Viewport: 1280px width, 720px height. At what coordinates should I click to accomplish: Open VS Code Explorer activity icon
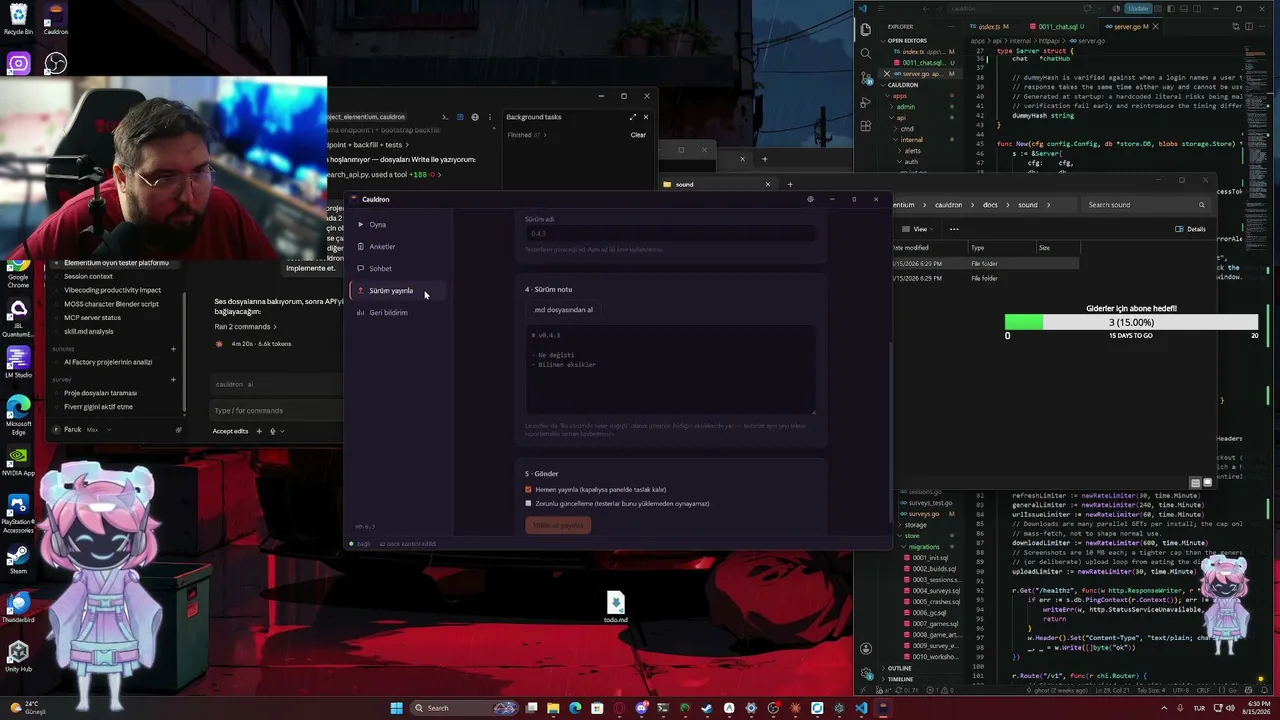(866, 29)
